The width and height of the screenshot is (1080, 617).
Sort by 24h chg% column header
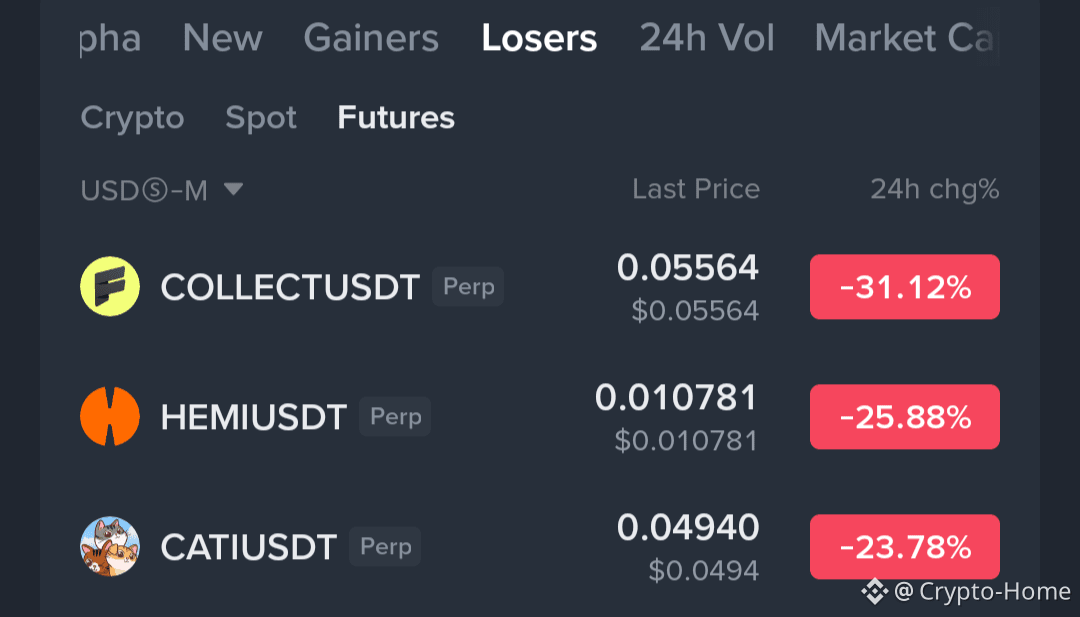(935, 189)
